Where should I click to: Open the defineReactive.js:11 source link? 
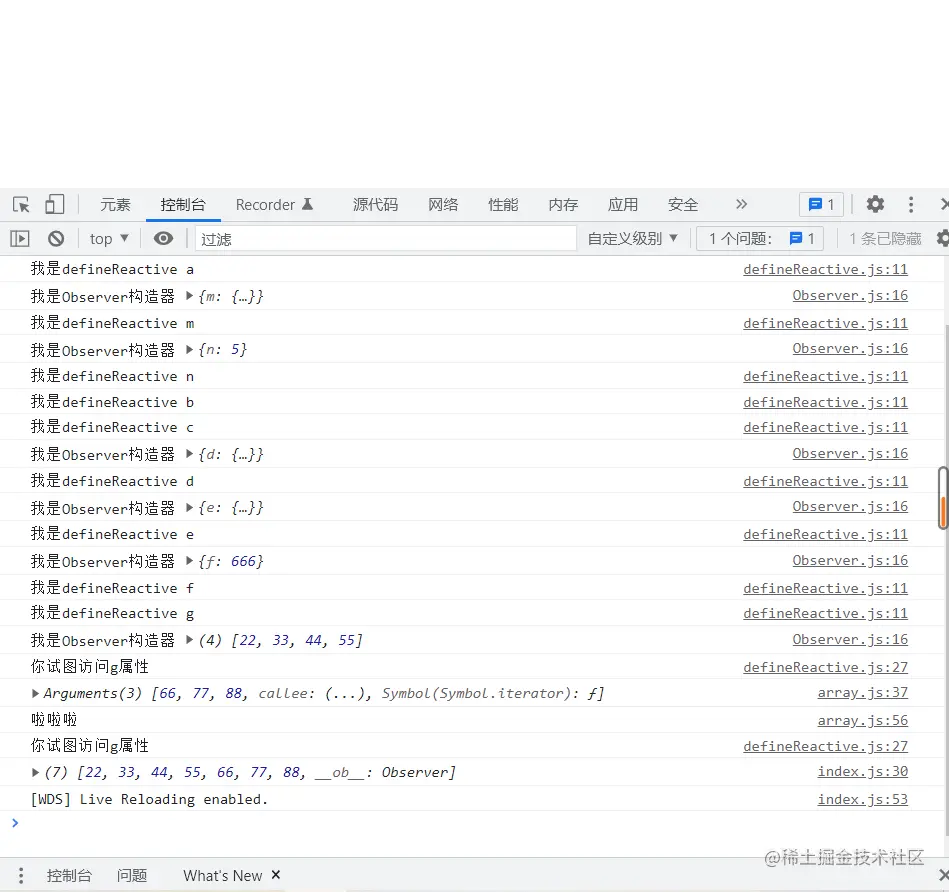click(x=825, y=269)
